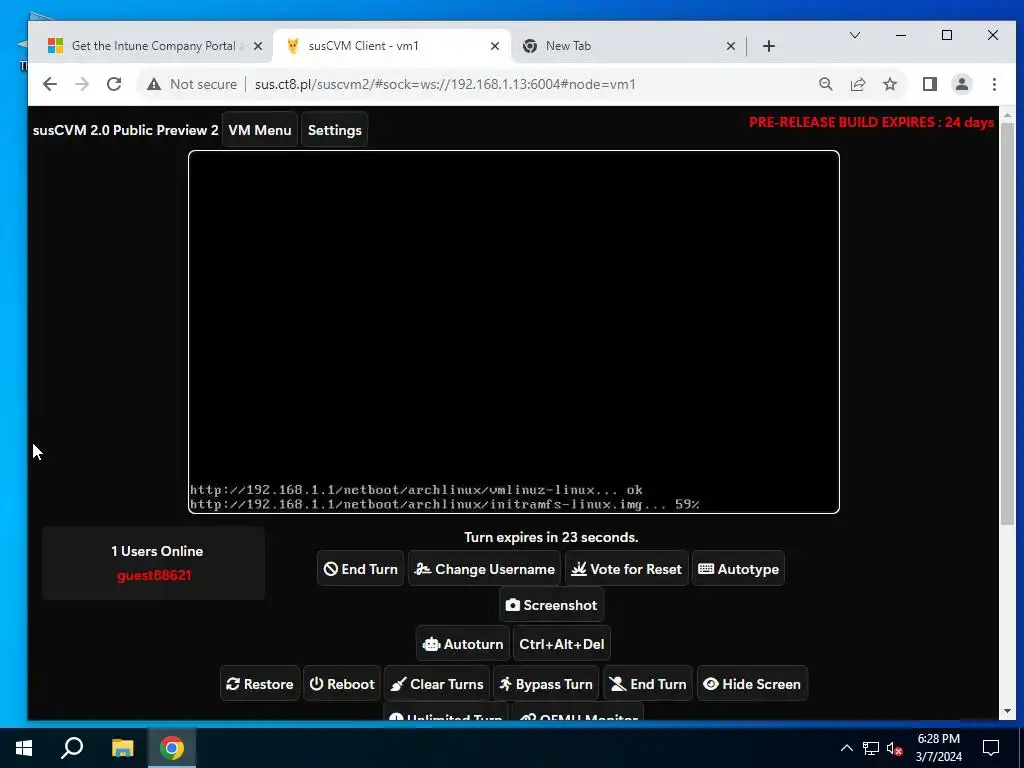Click the Not secure warning icon
This screenshot has width=1024, height=768.
point(154,84)
